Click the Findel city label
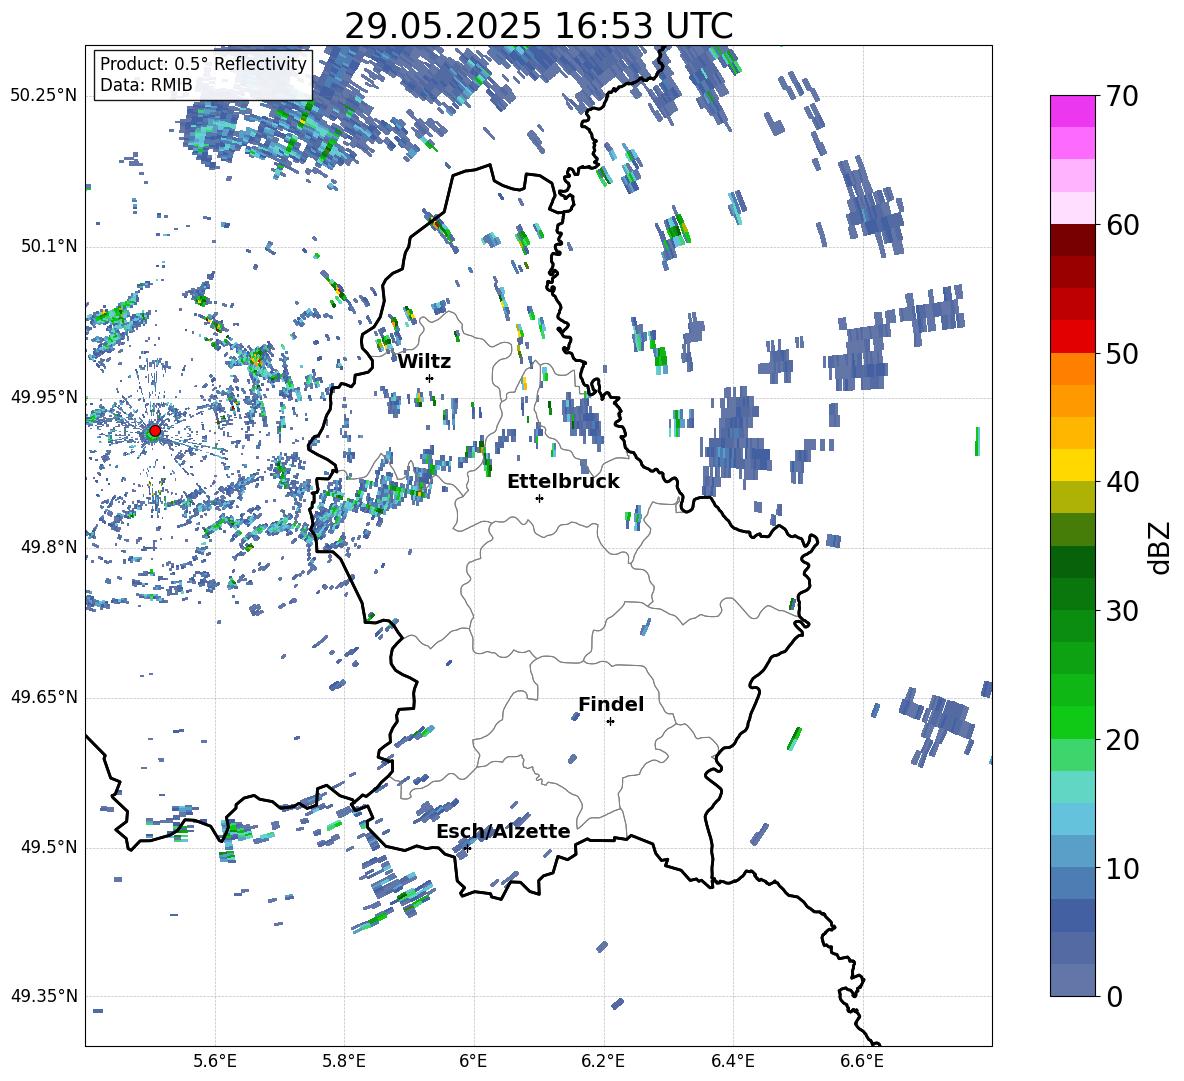 [x=611, y=704]
